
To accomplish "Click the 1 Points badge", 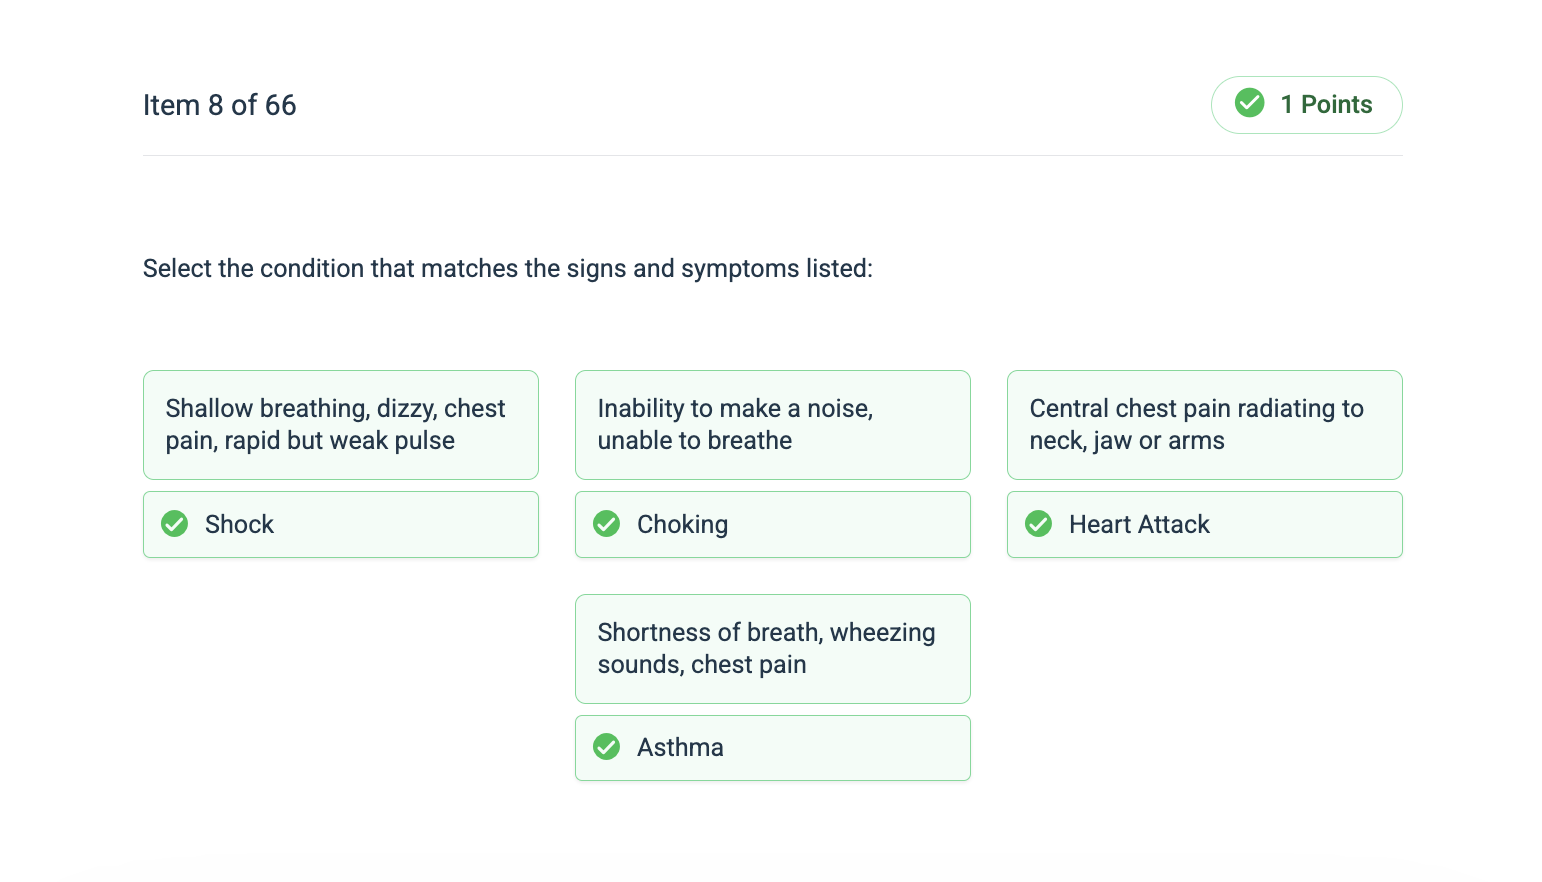I will [1307, 105].
